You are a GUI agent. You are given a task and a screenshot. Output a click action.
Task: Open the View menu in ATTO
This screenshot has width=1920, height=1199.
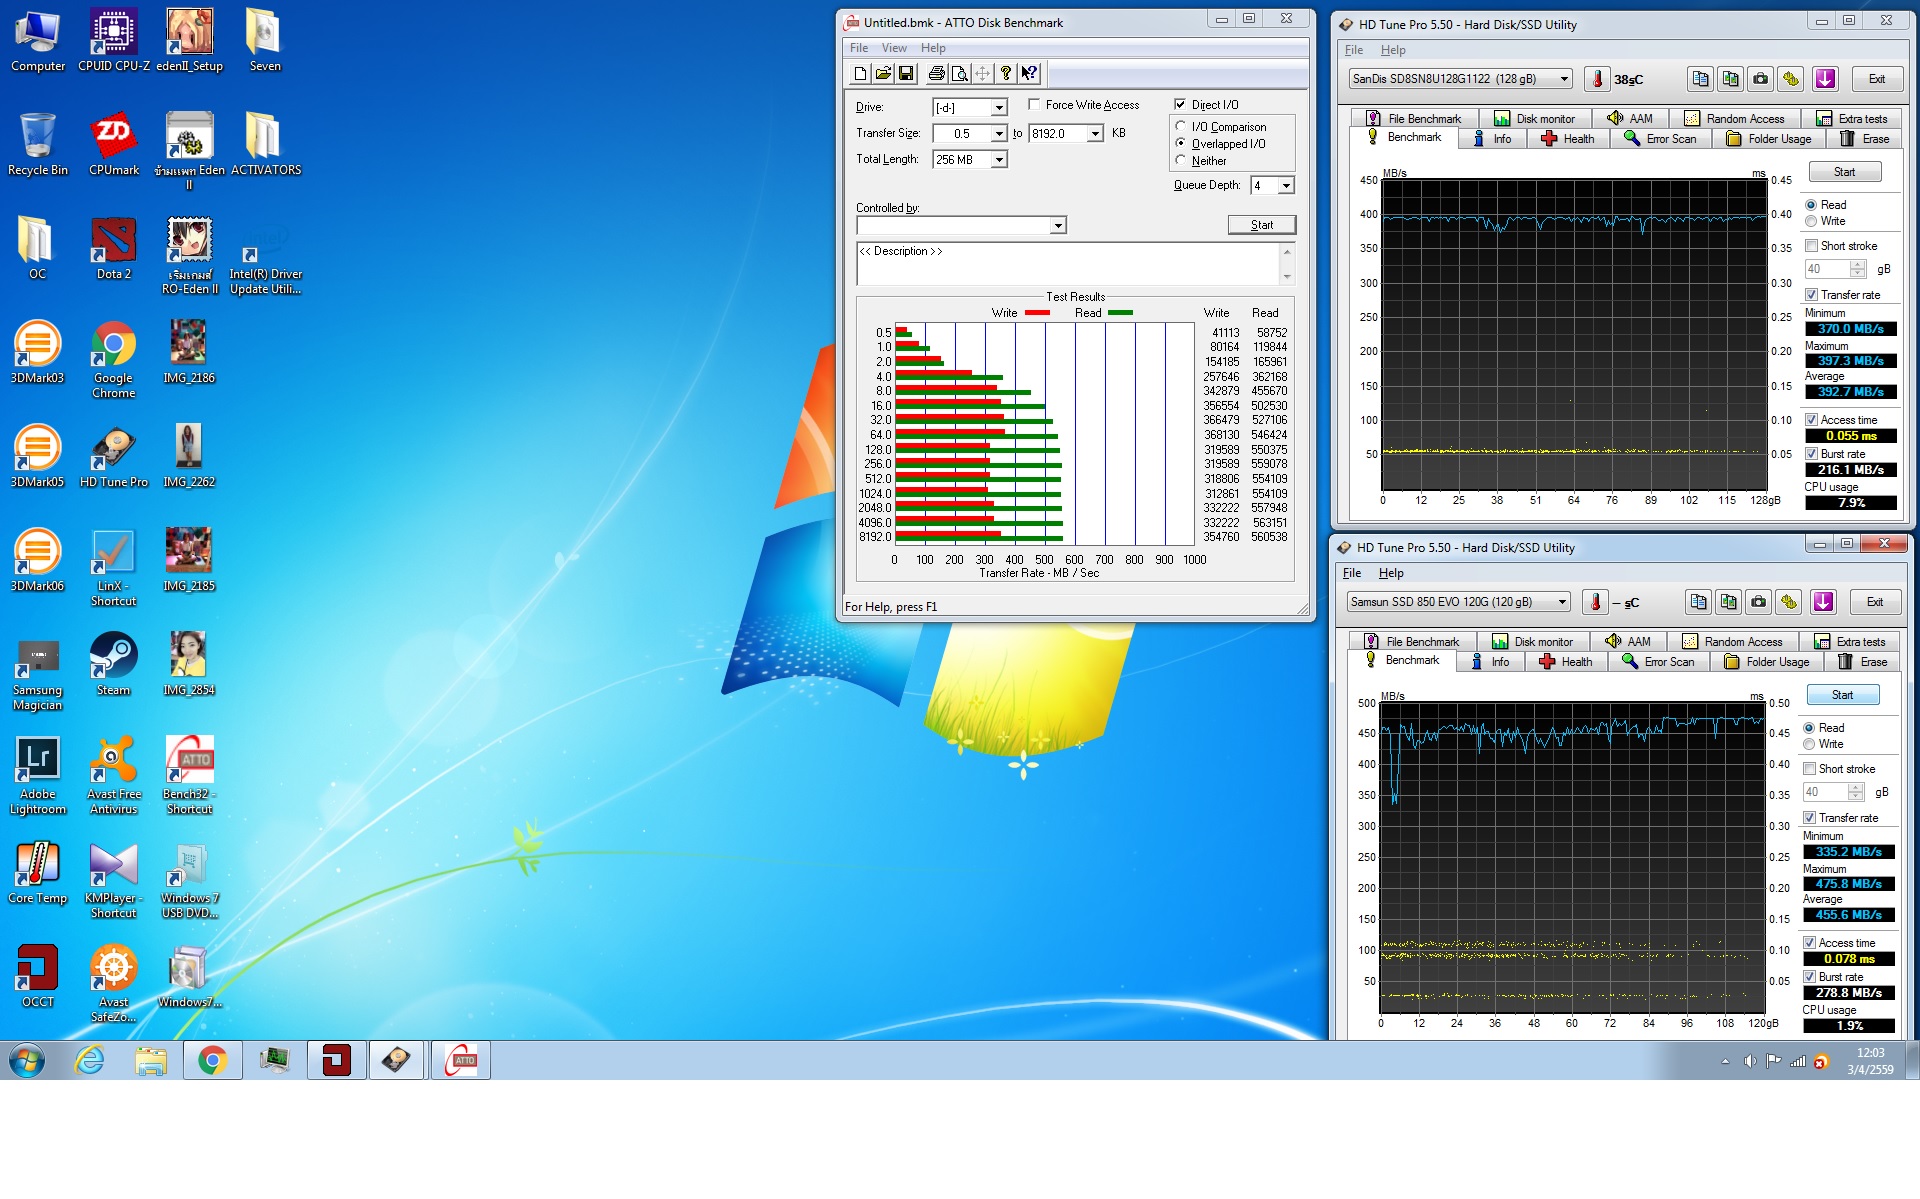click(893, 48)
